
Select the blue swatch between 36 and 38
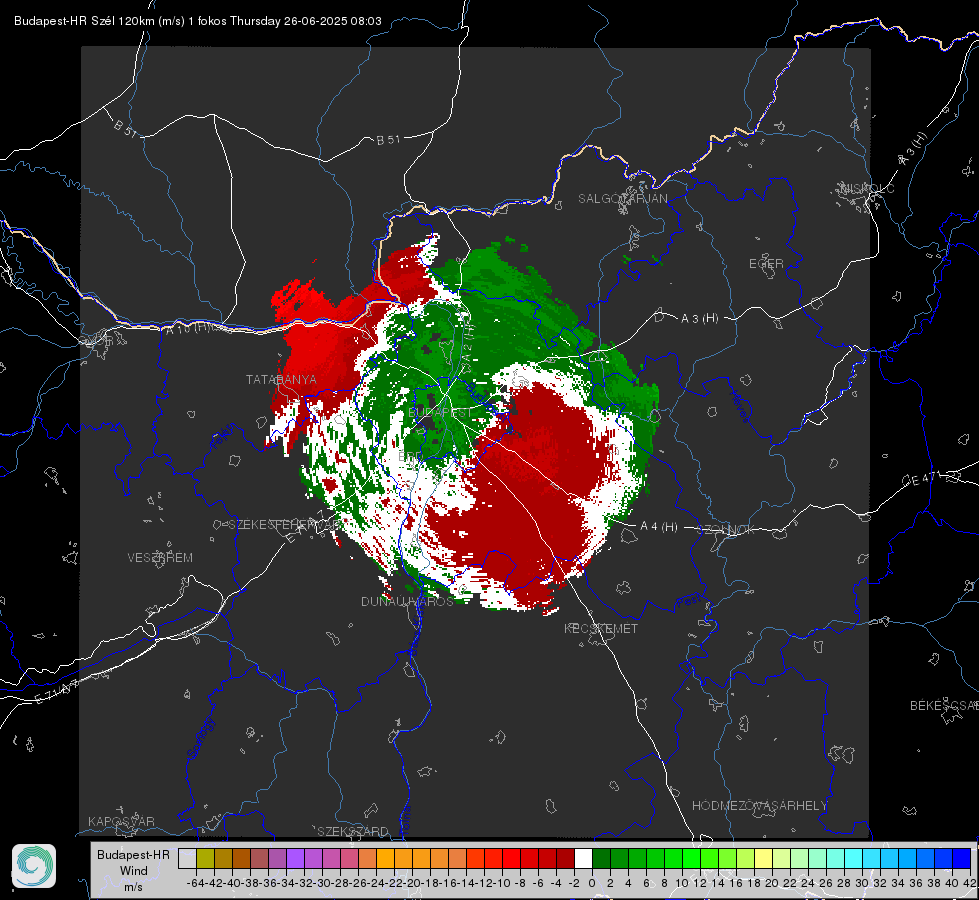(925, 858)
